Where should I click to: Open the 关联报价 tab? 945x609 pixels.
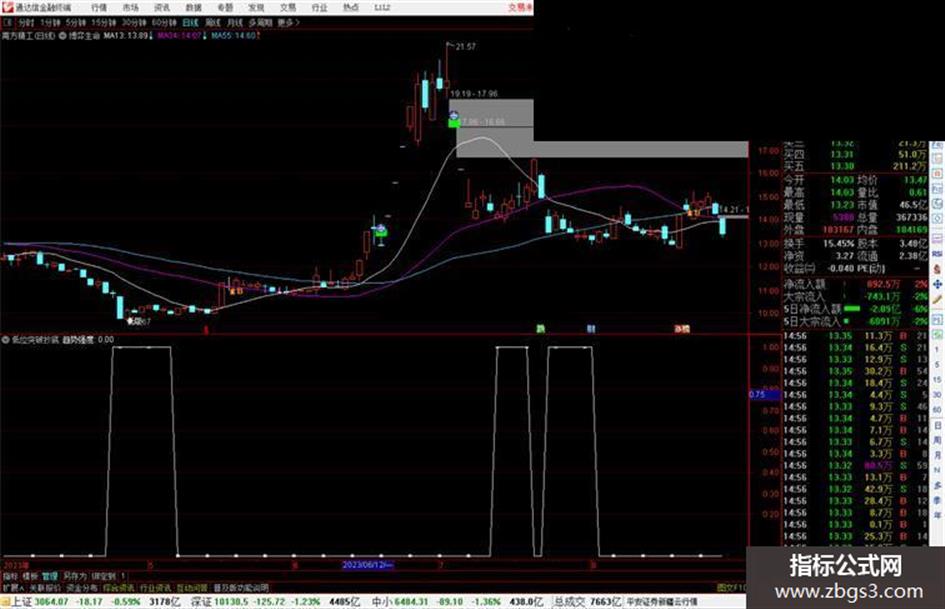click(45, 587)
